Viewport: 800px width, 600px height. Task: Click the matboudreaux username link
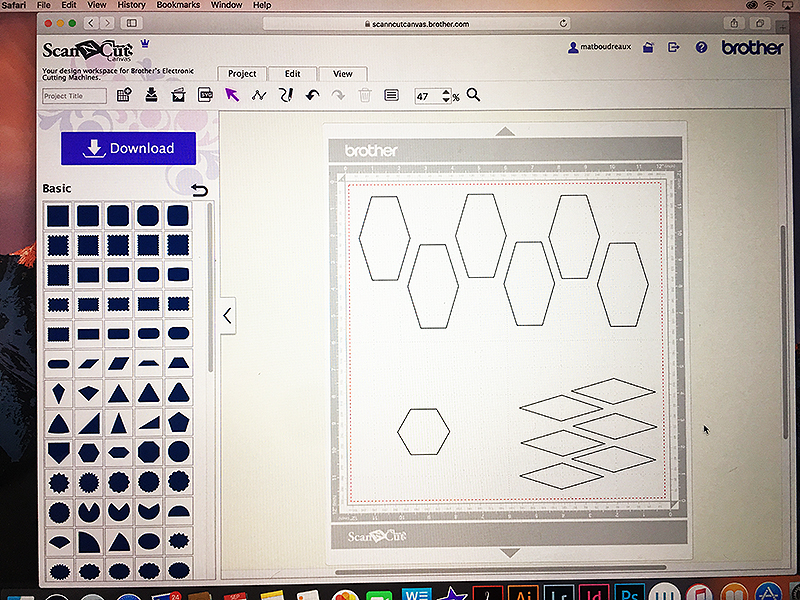click(x=603, y=47)
